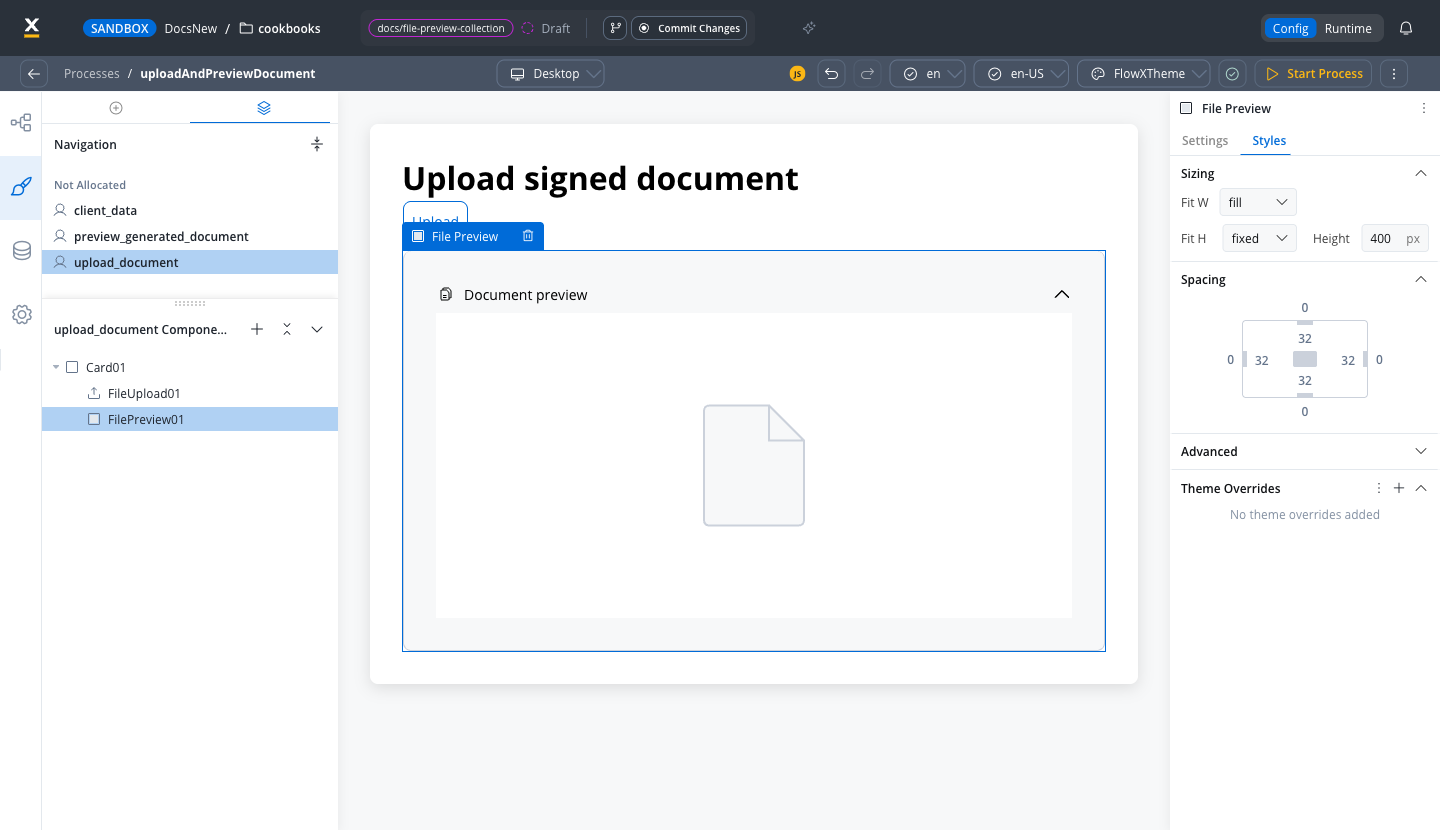1440x830 pixels.
Task: Collapse the Sizing section
Action: pyautogui.click(x=1421, y=173)
